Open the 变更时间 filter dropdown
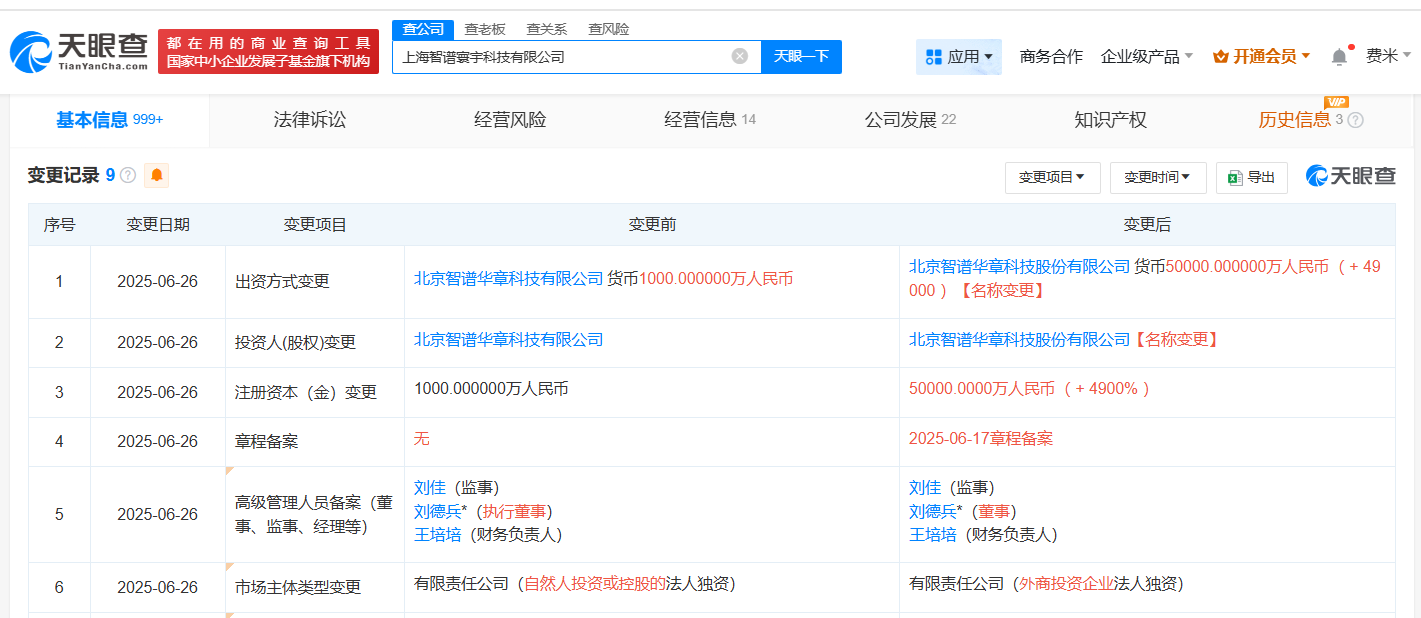The width and height of the screenshot is (1421, 618). tap(1157, 177)
